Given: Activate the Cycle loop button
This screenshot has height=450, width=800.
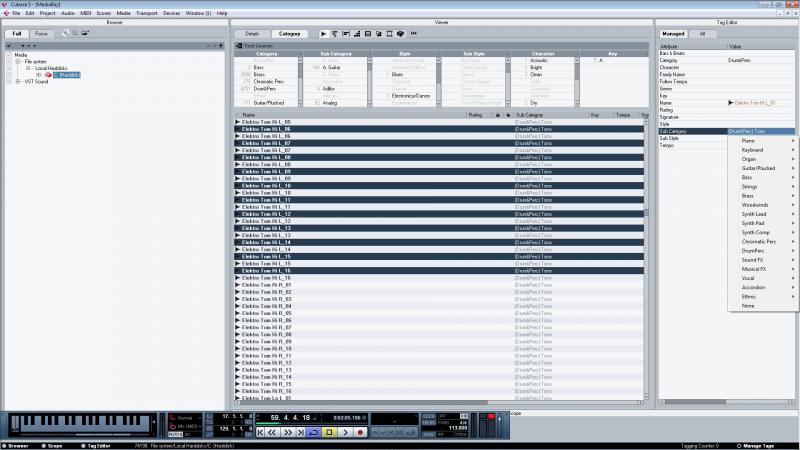Looking at the screenshot, I should pos(314,433).
